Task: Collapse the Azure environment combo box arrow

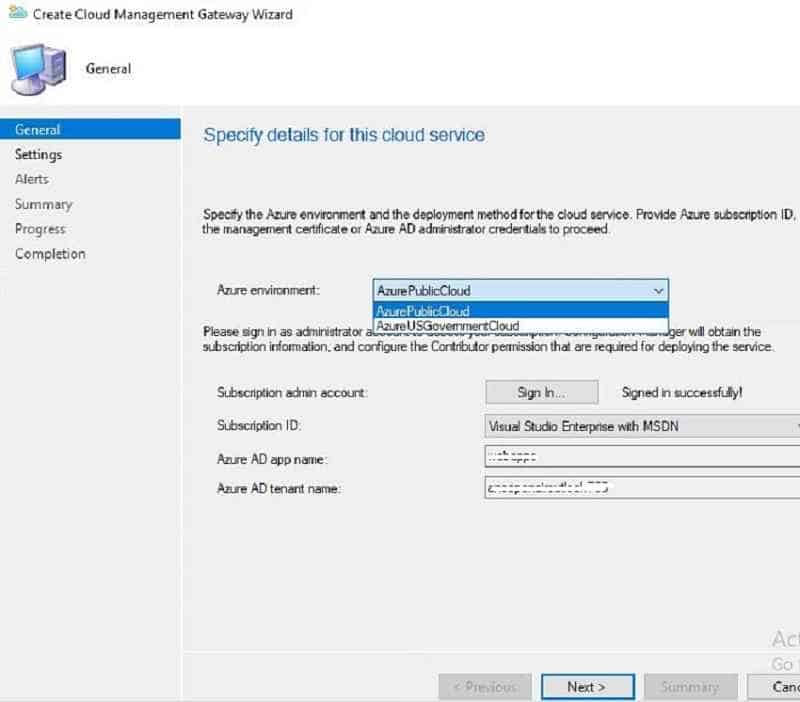Action: [658, 291]
